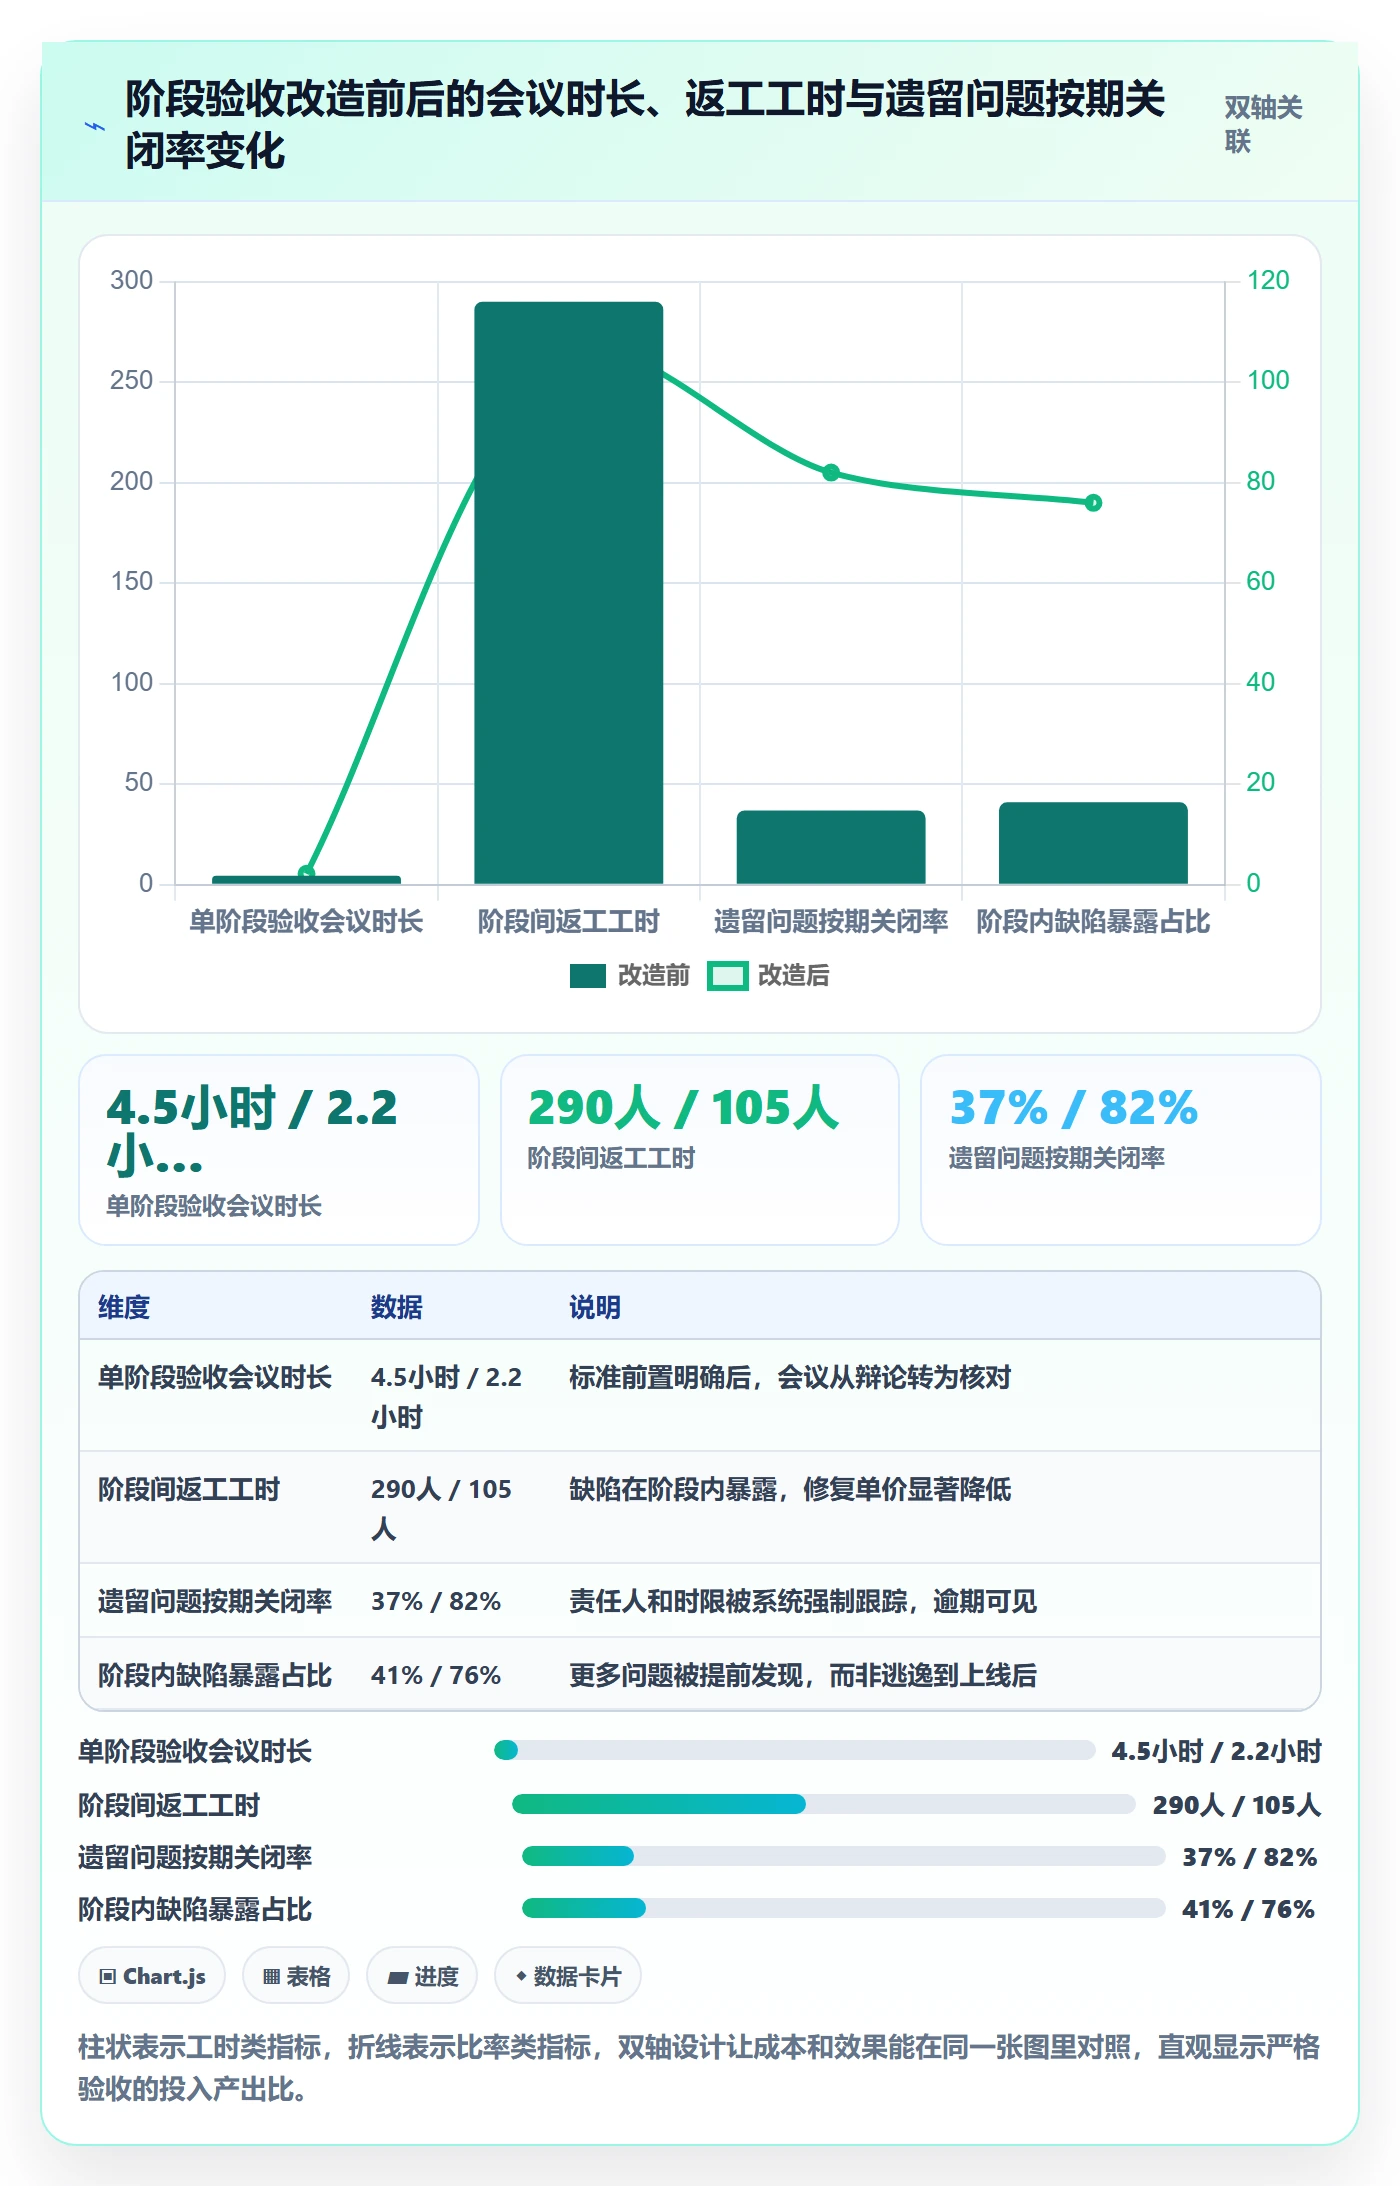Click the chart title about 阶段验收改造前后
This screenshot has width=1400, height=2186.
(645, 125)
